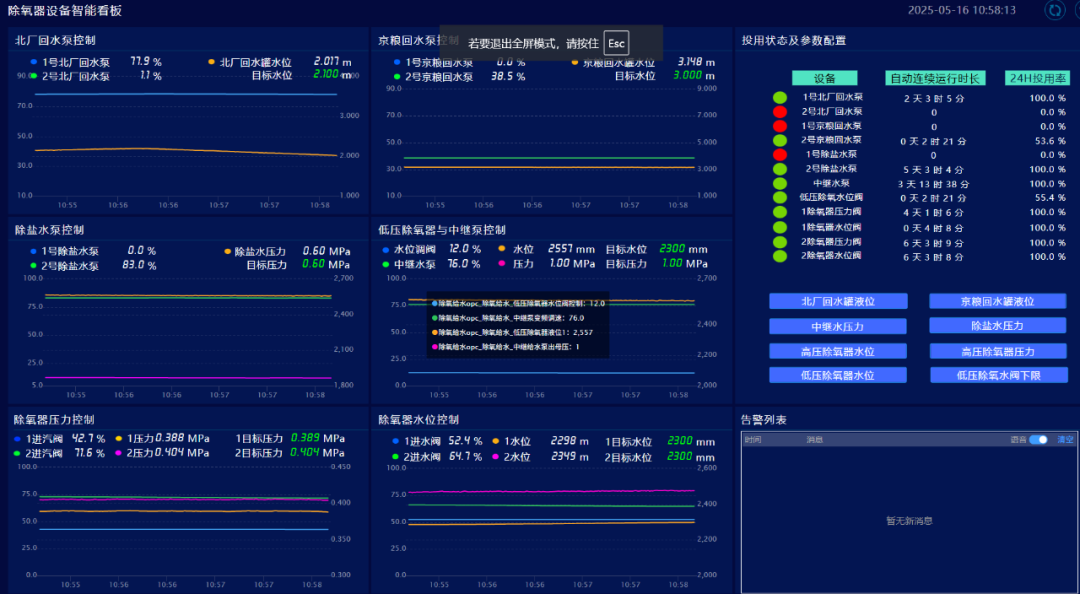Open the 高压除氧器水位 setting button

point(838,351)
